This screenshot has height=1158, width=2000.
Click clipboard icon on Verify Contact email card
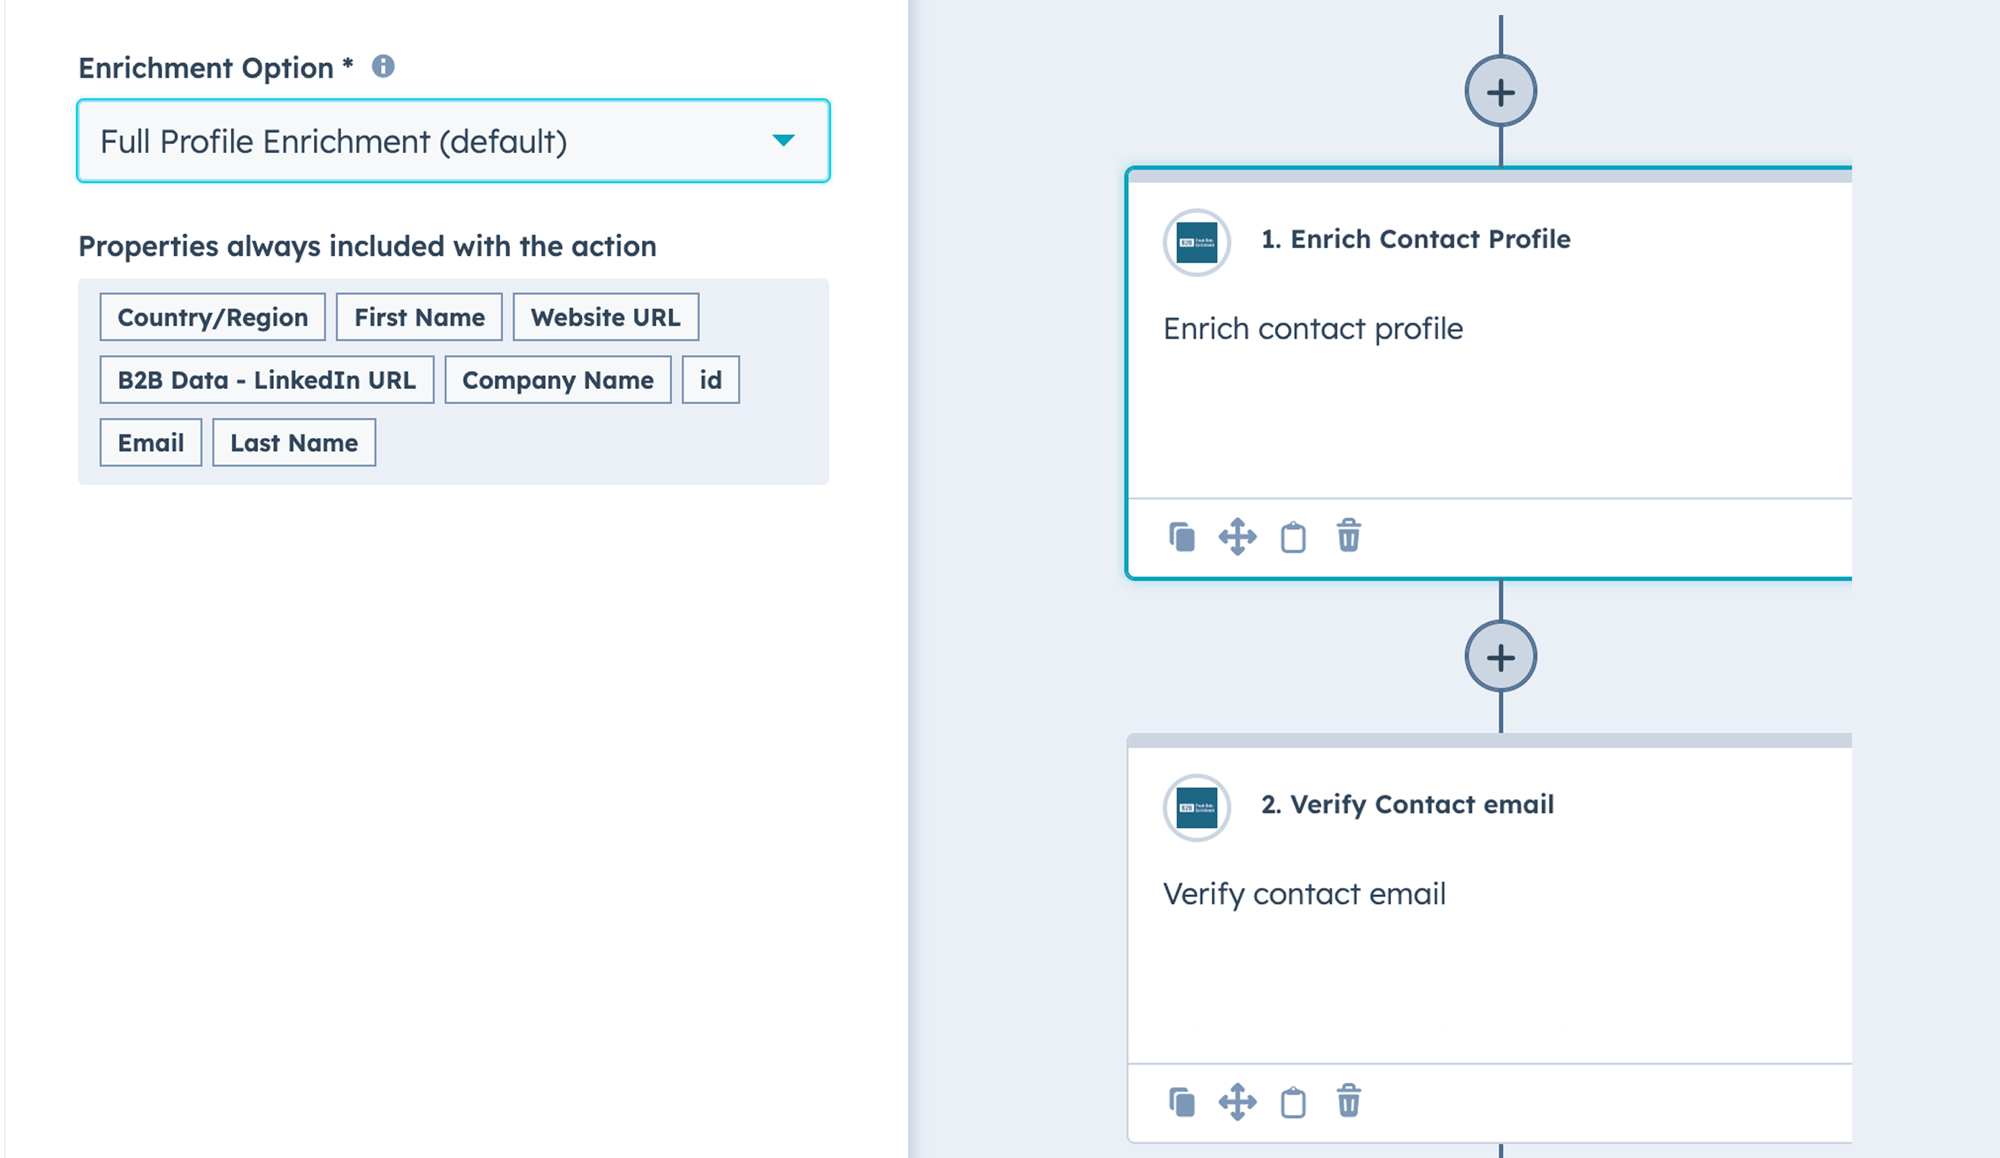(1293, 1102)
